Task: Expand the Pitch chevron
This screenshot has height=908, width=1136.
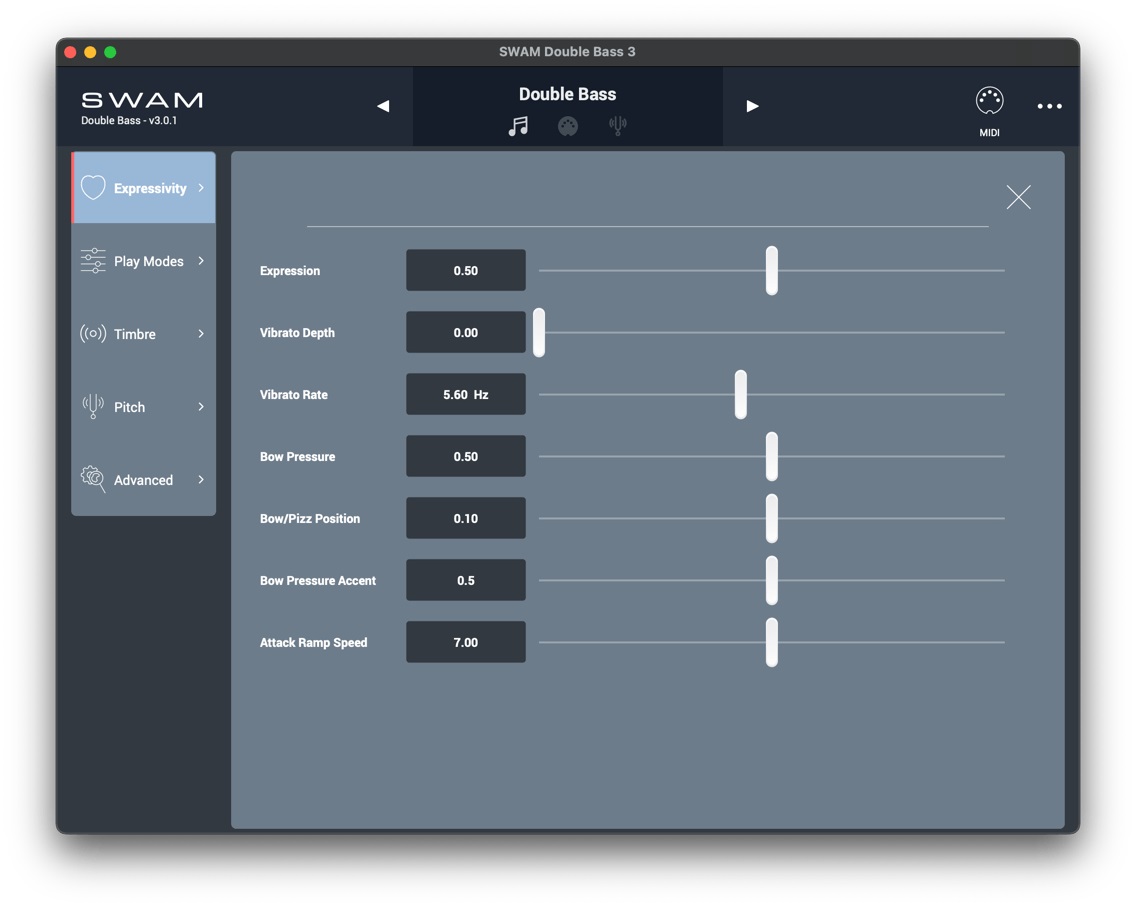Action: pyautogui.click(x=201, y=407)
